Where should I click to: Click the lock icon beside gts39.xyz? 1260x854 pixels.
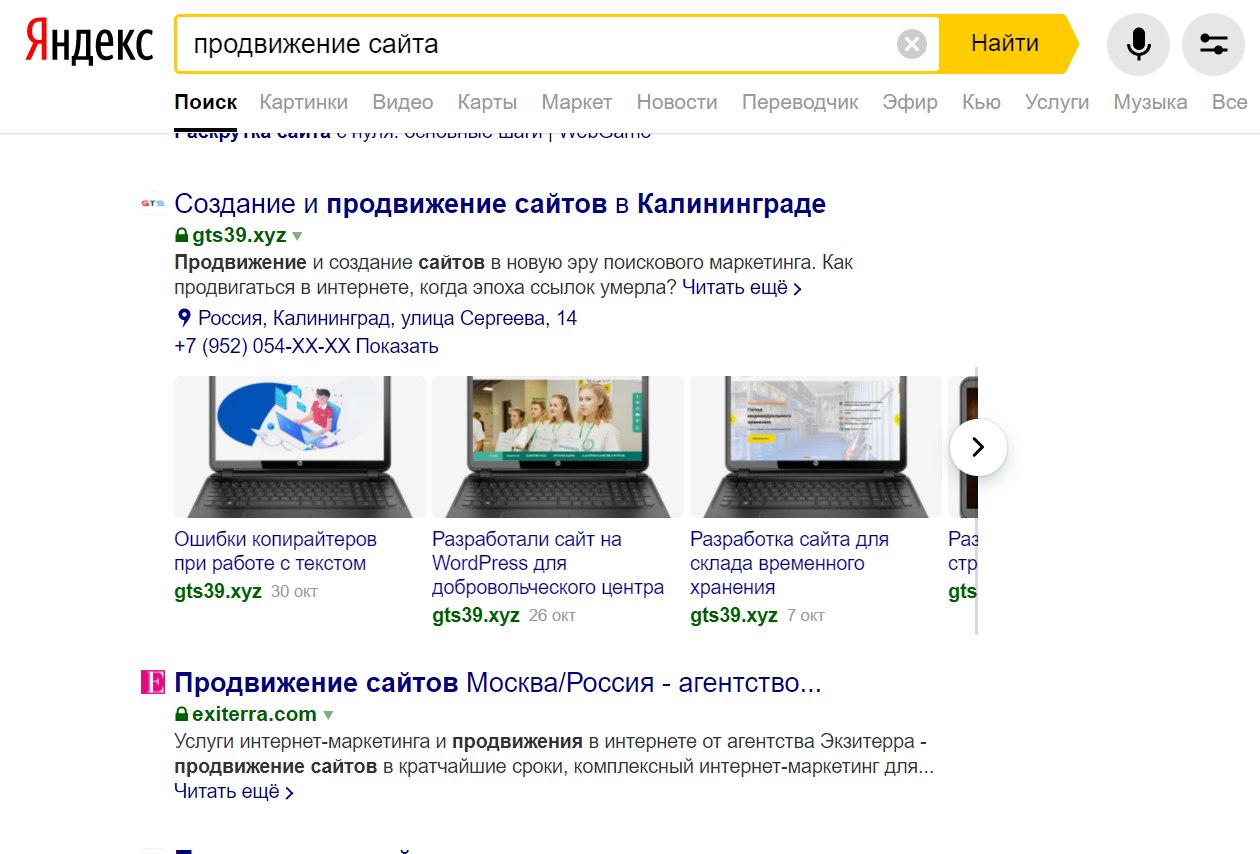click(x=181, y=236)
